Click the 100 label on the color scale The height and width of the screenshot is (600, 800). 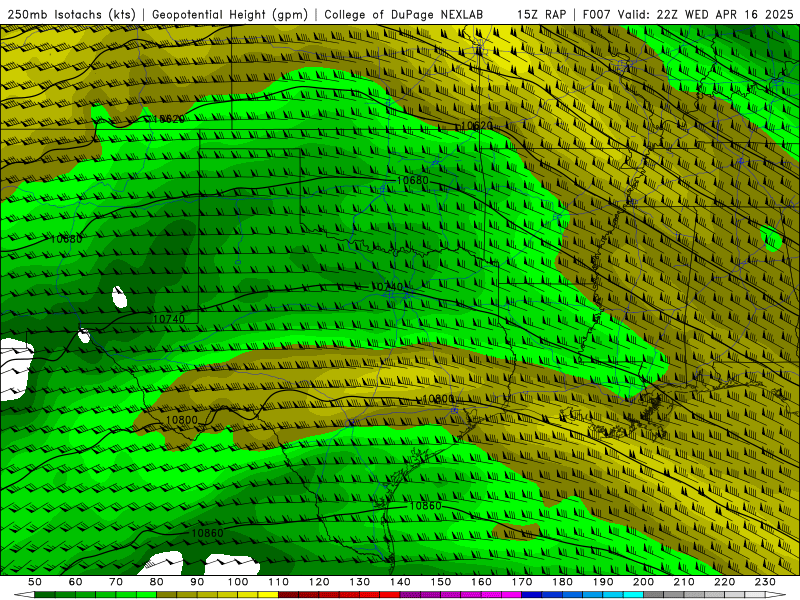pyautogui.click(x=238, y=582)
